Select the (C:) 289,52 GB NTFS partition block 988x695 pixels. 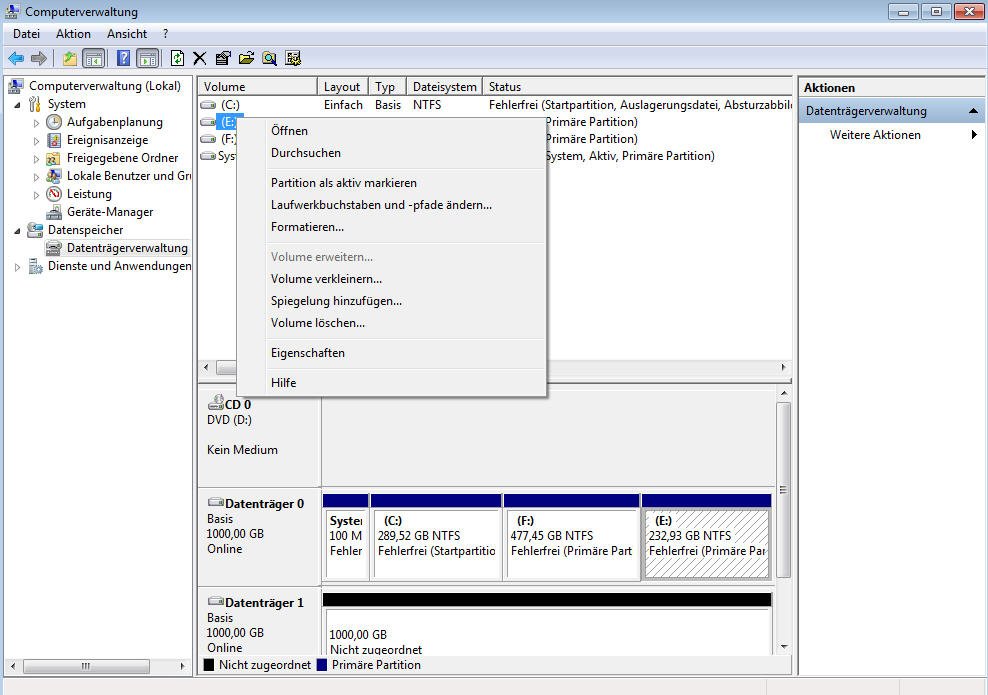tap(436, 537)
